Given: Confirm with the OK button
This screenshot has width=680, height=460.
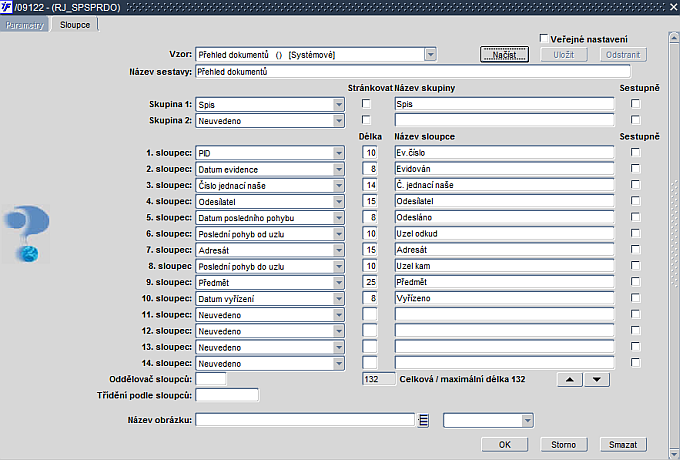Looking at the screenshot, I should [505, 444].
